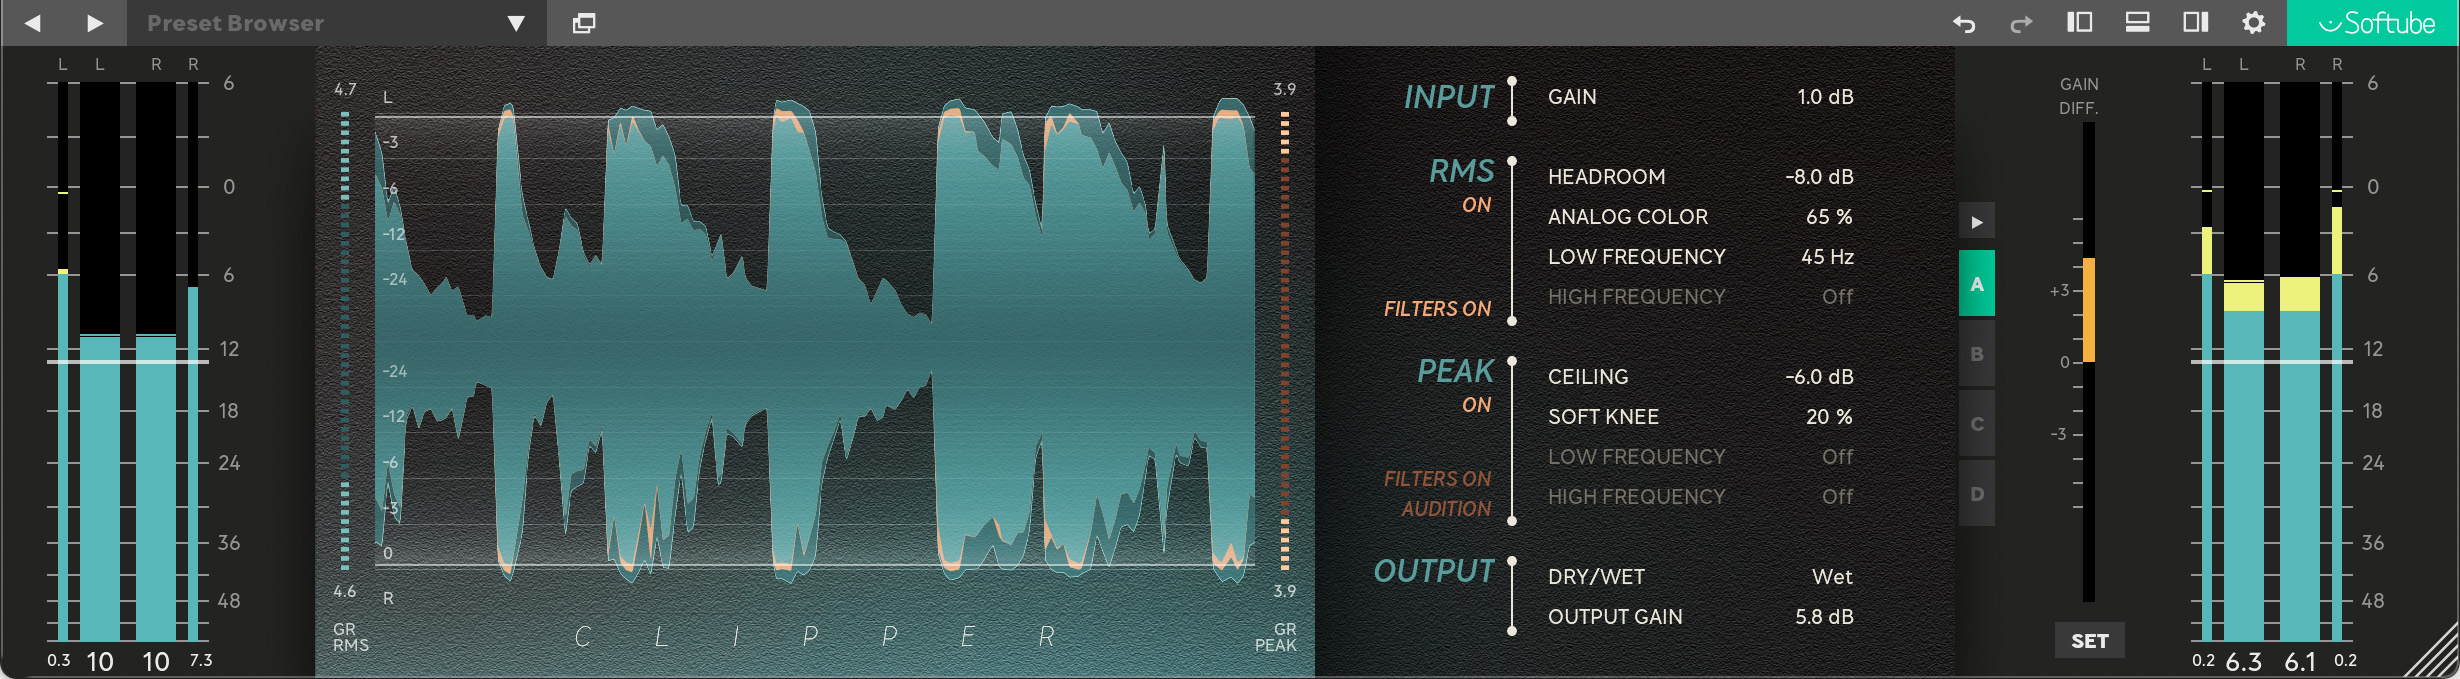This screenshot has height=679, width=2460.
Task: Toggle PEAK FILTERS ON
Action: [1437, 479]
